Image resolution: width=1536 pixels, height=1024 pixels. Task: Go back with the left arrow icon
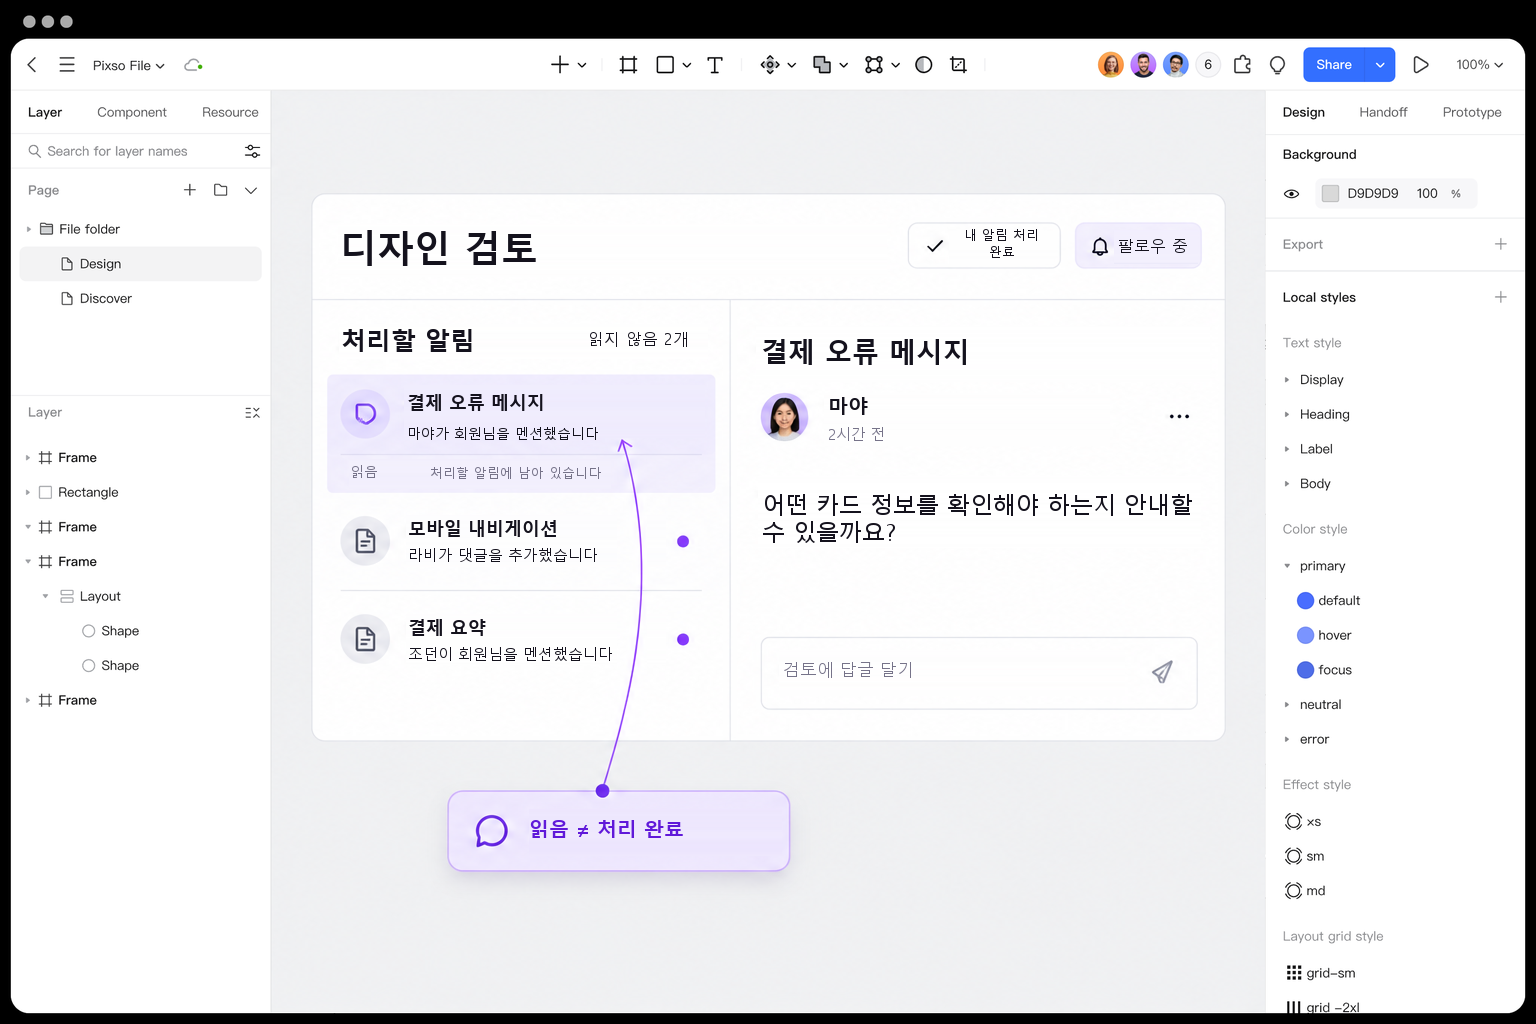click(32, 65)
